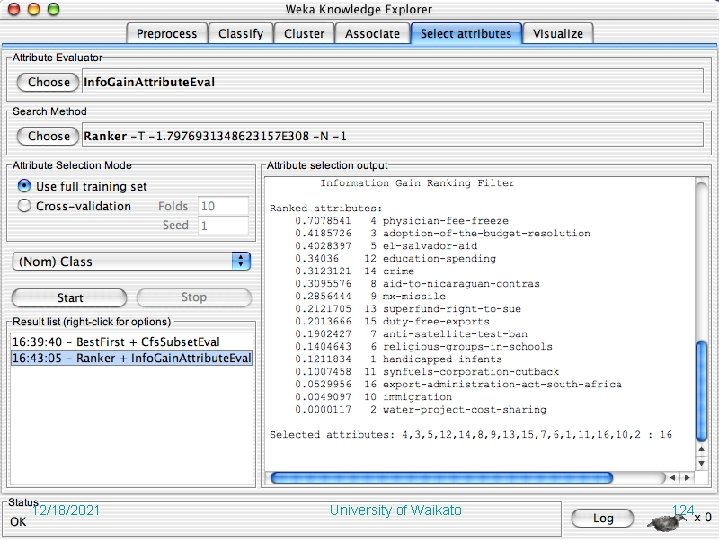Click the Seed input field
The height and width of the screenshot is (540, 720).
223,225
